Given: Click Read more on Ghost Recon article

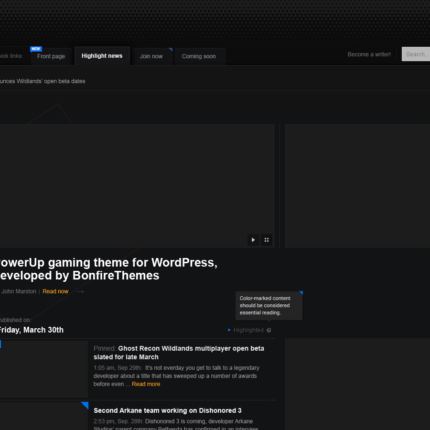Looking at the screenshot, I should (x=146, y=384).
